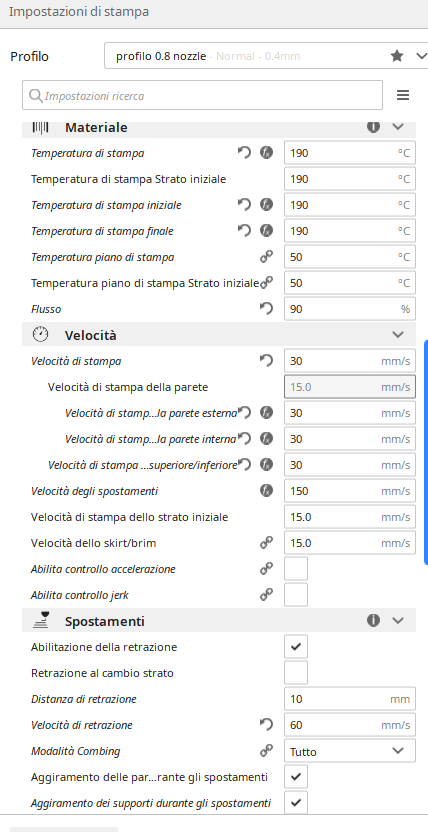Click the formula icon beside Temperatura di stampa finale
The height and width of the screenshot is (832, 428).
266,231
